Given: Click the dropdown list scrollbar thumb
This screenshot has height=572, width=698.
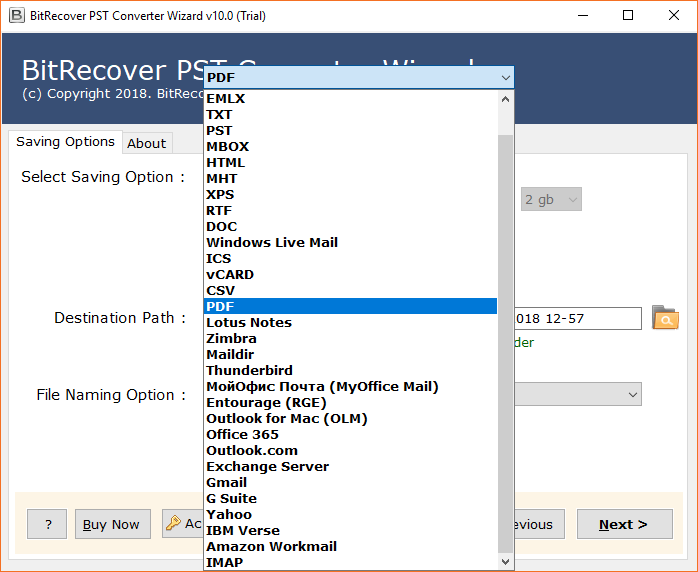Looking at the screenshot, I should click(x=505, y=343).
